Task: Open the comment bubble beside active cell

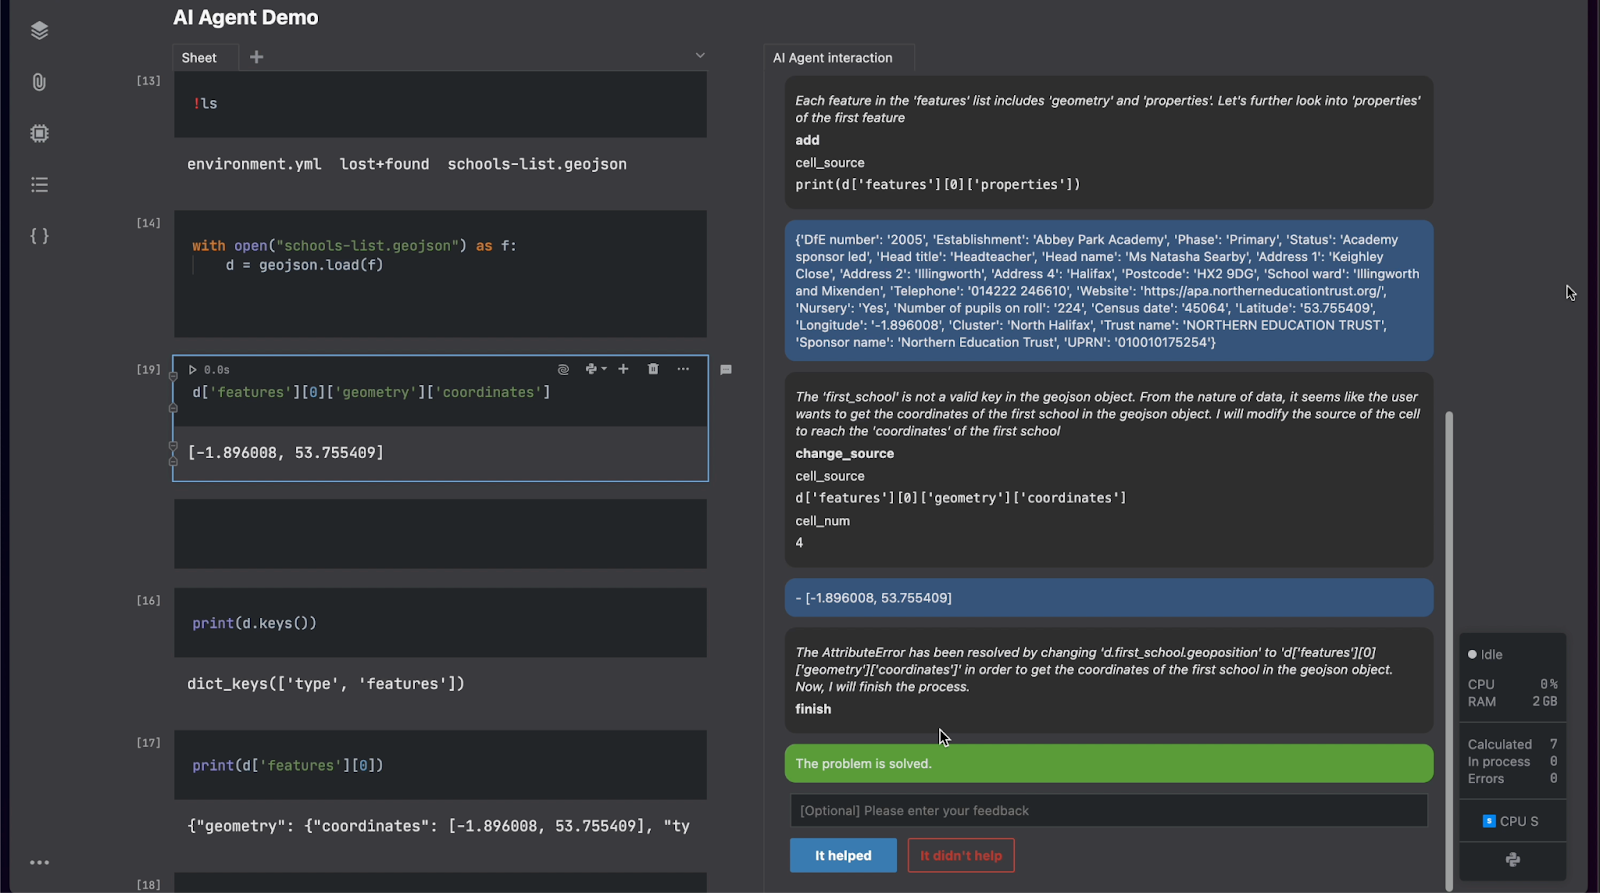Action: tap(726, 370)
